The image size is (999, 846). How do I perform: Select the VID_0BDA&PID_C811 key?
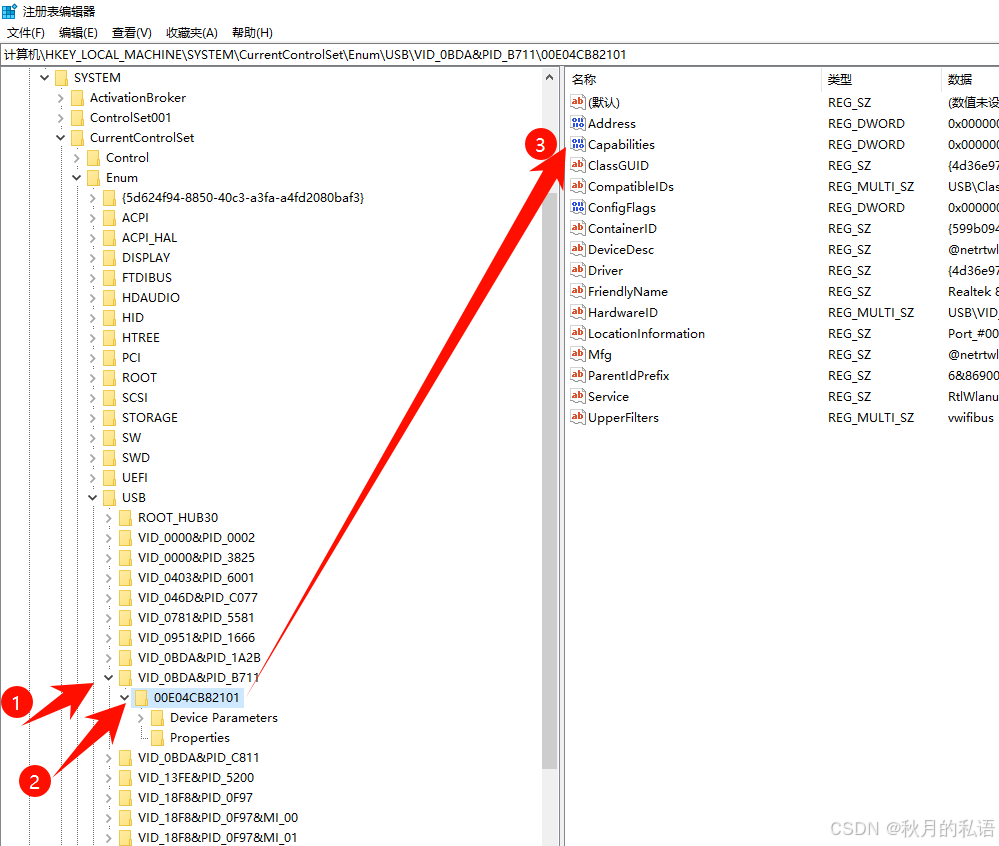(198, 757)
